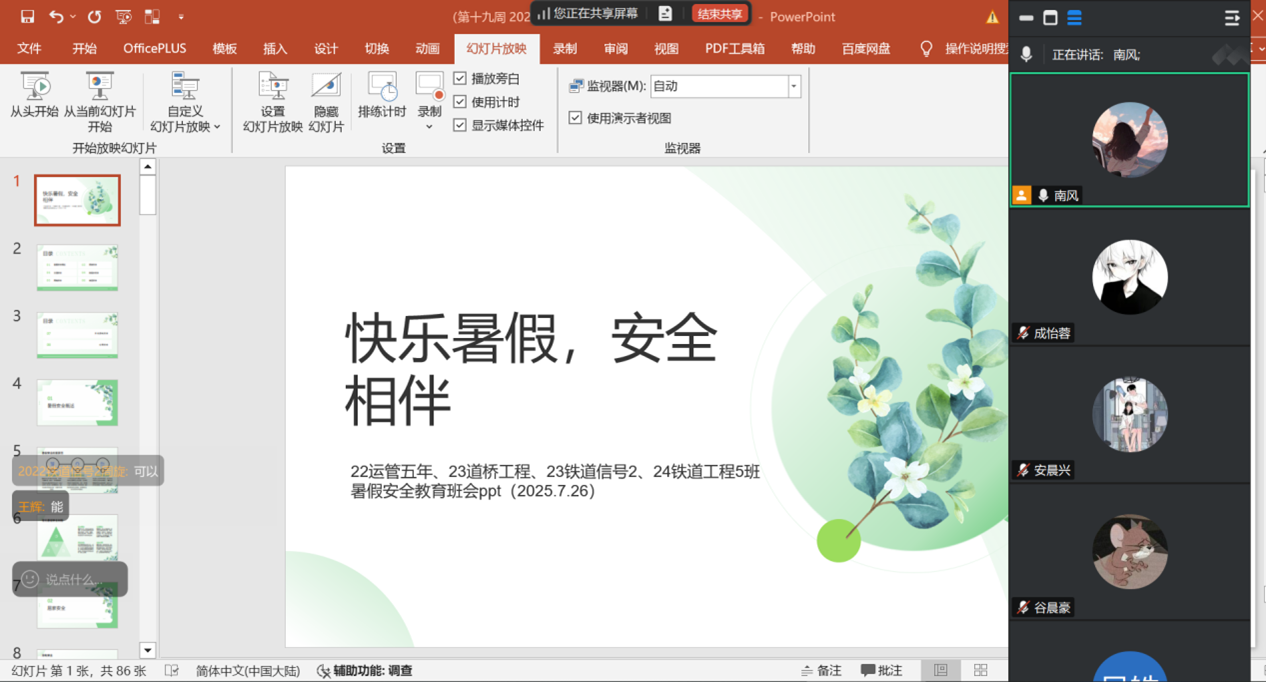Click the Rehearse Timings icon
Image resolution: width=1266 pixels, height=682 pixels.
tap(382, 88)
